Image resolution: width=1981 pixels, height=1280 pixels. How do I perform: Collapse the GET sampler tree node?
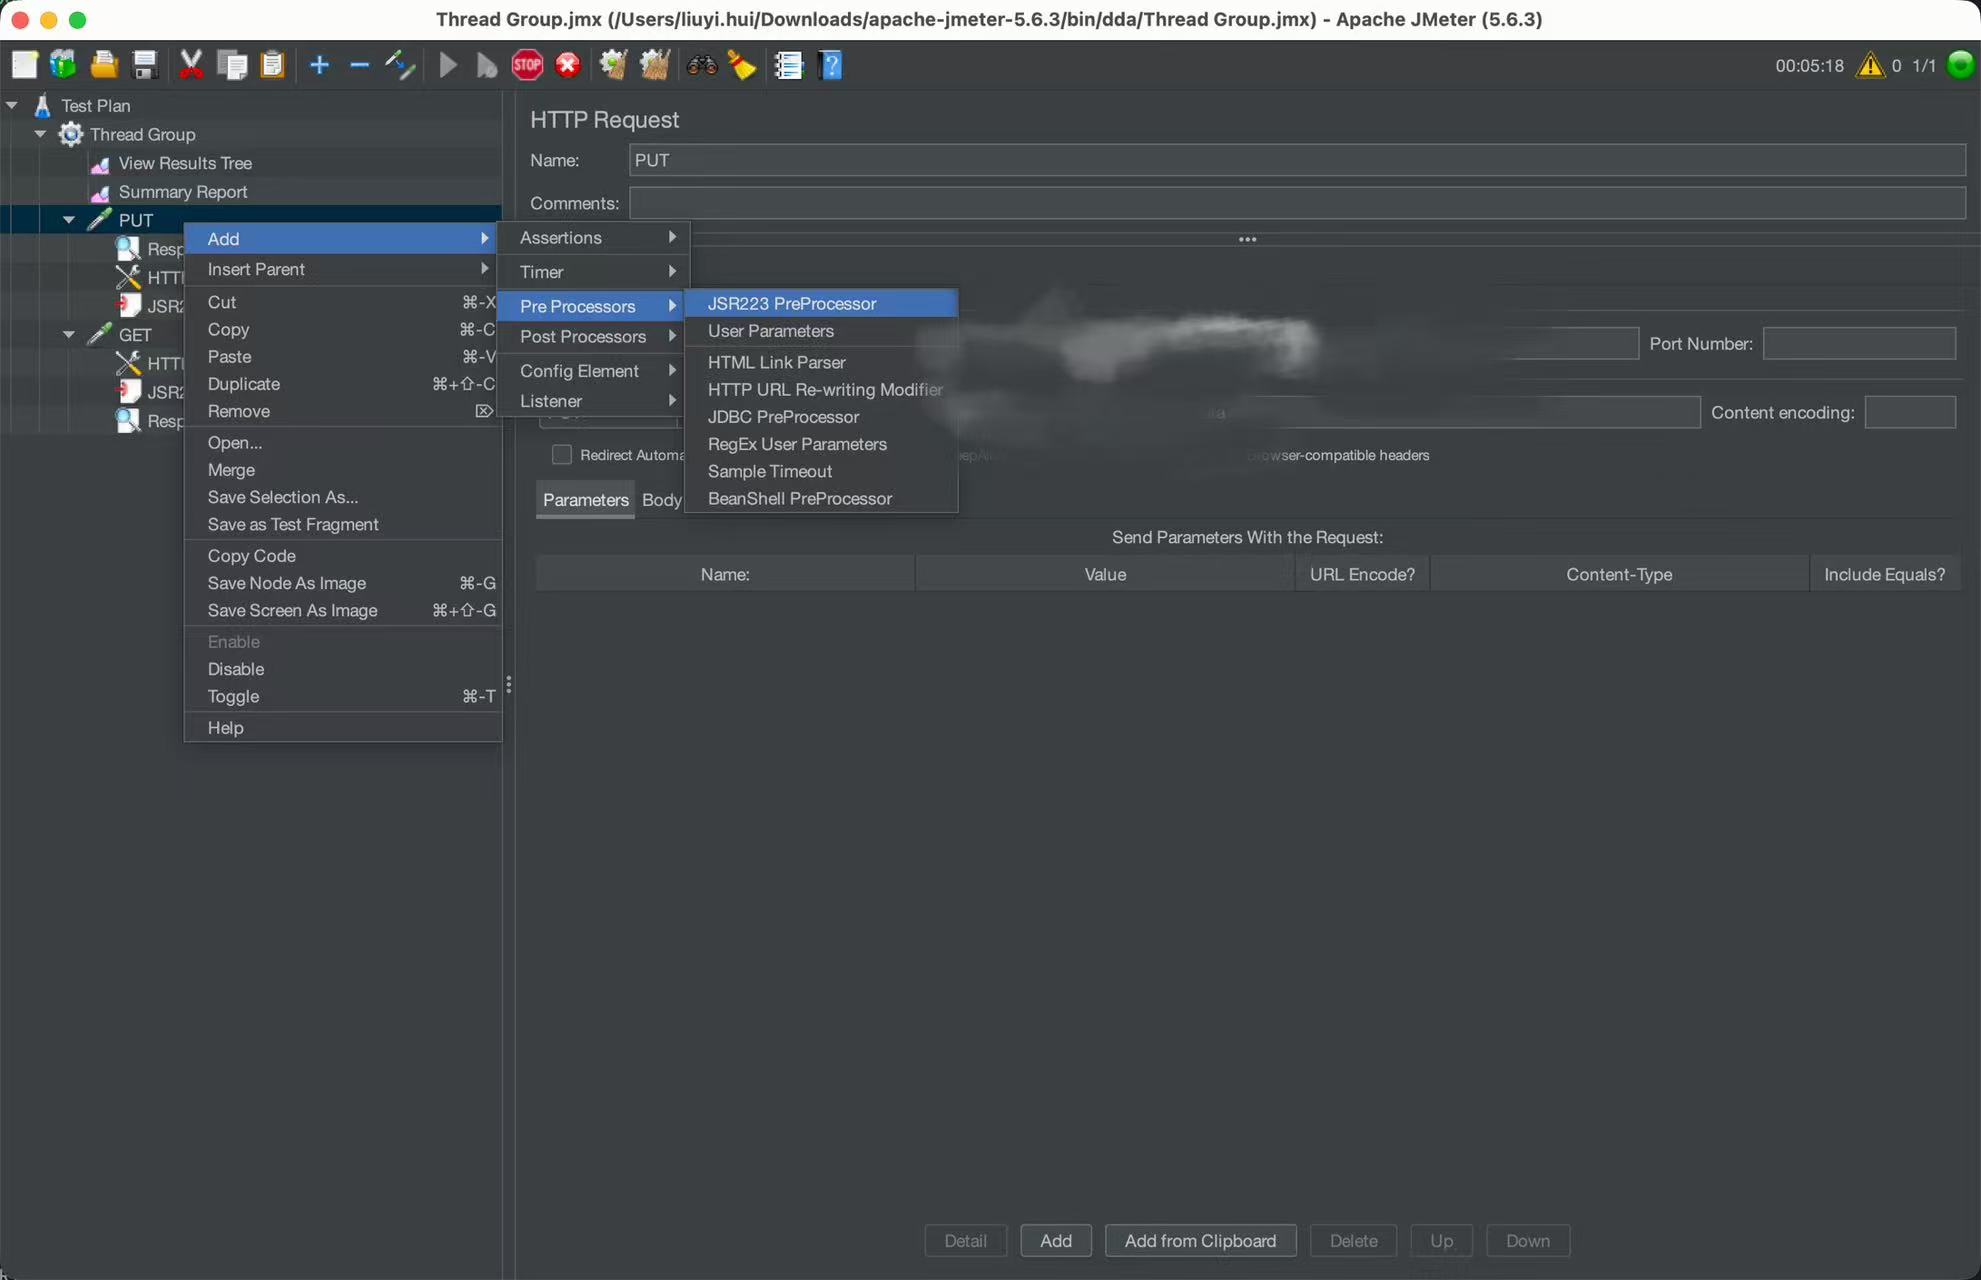point(69,335)
